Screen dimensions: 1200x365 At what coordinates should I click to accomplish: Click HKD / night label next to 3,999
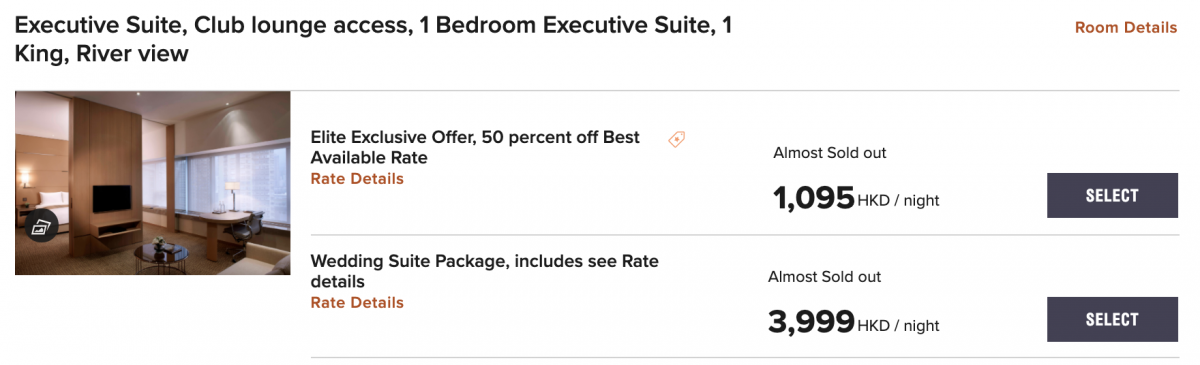coord(898,325)
